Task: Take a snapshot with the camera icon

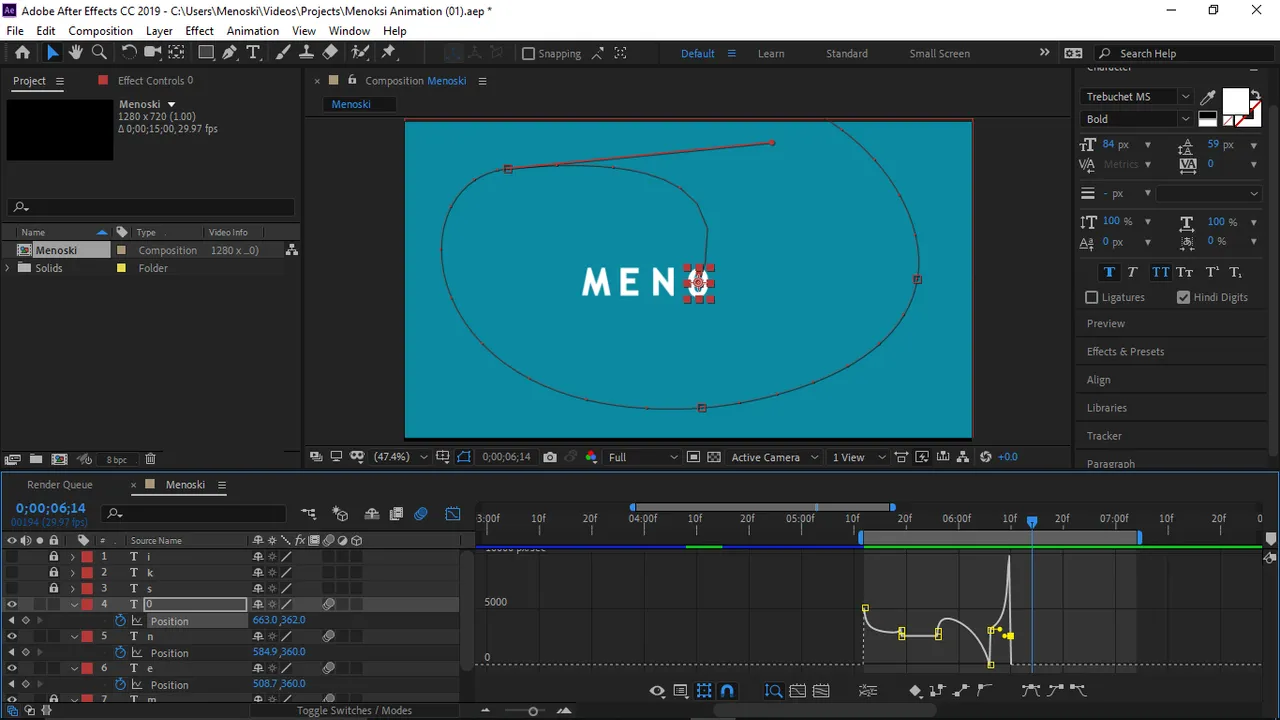Action: [550, 457]
